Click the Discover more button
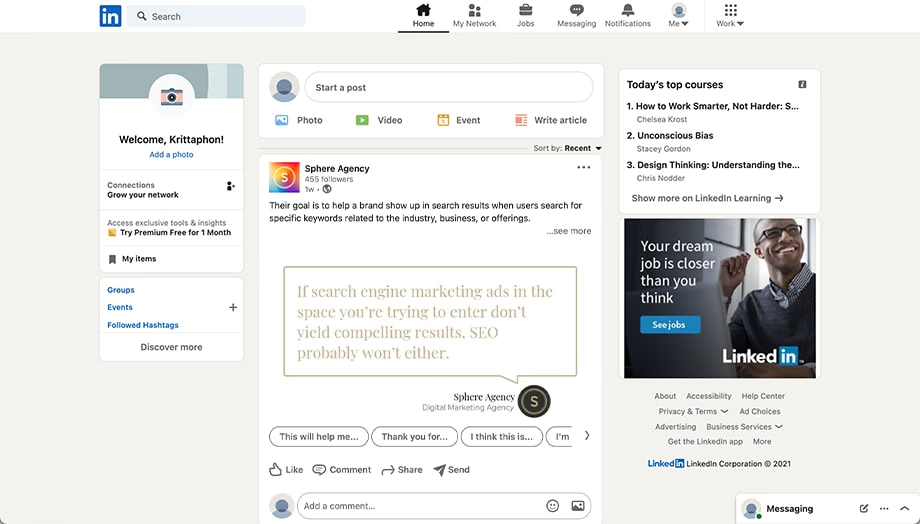The width and height of the screenshot is (920, 524). (x=171, y=347)
